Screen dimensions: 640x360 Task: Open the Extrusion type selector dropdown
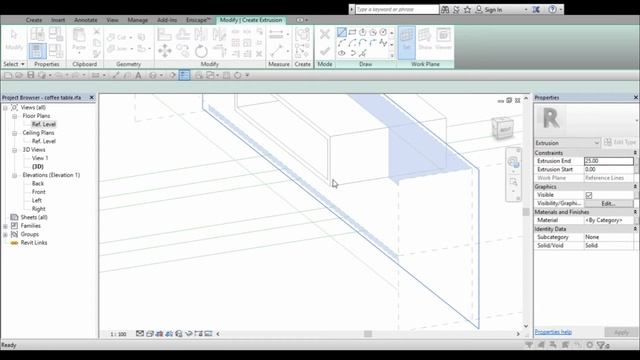(x=567, y=143)
